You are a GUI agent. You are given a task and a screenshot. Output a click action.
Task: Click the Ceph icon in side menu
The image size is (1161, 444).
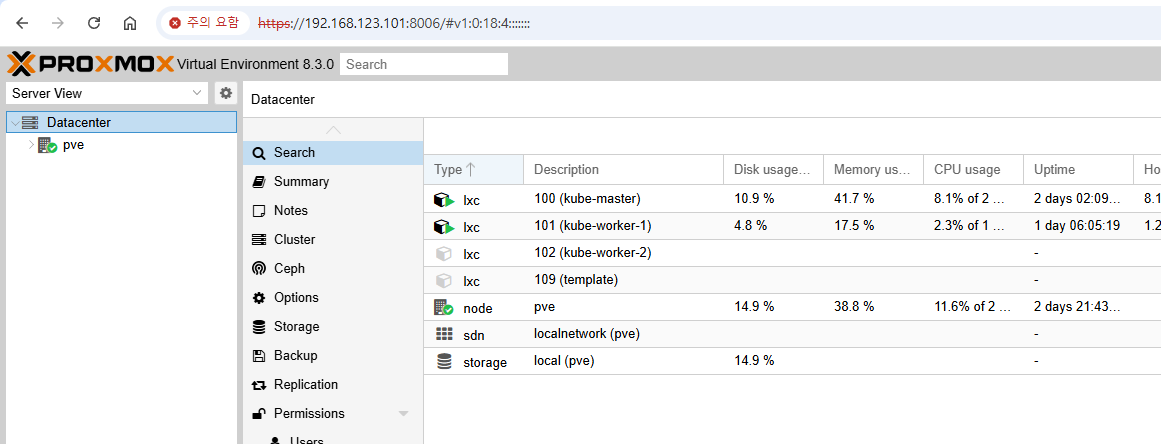pyautogui.click(x=258, y=269)
